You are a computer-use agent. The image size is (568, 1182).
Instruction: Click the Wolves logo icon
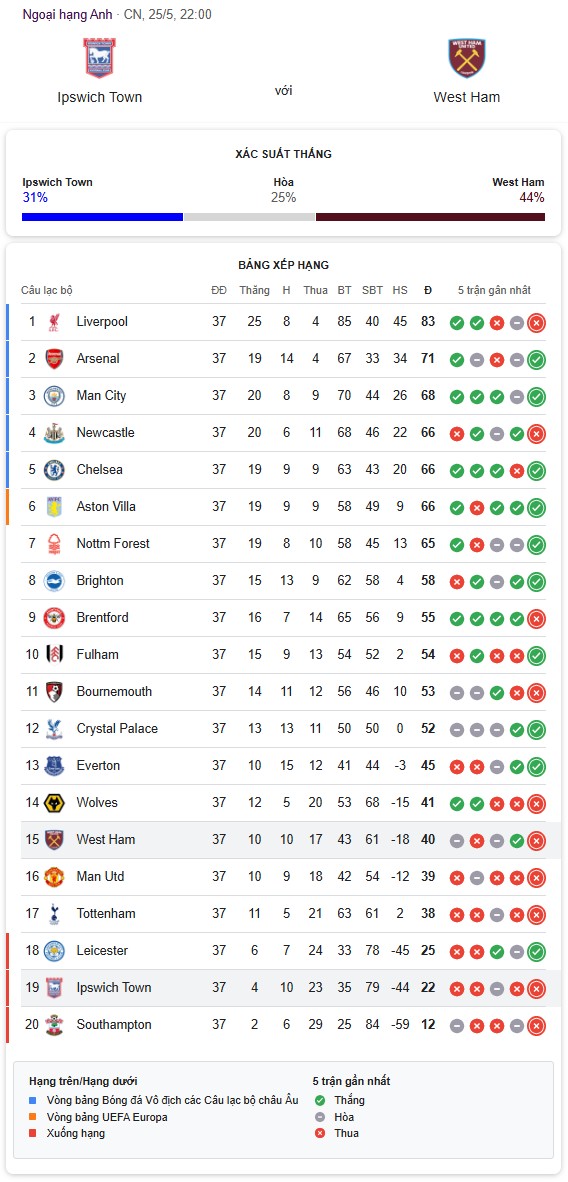(x=54, y=803)
